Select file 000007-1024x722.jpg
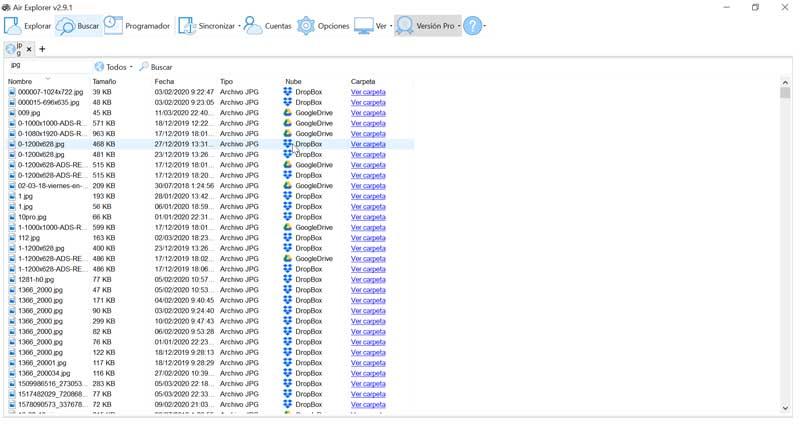800x425 pixels. (x=51, y=92)
